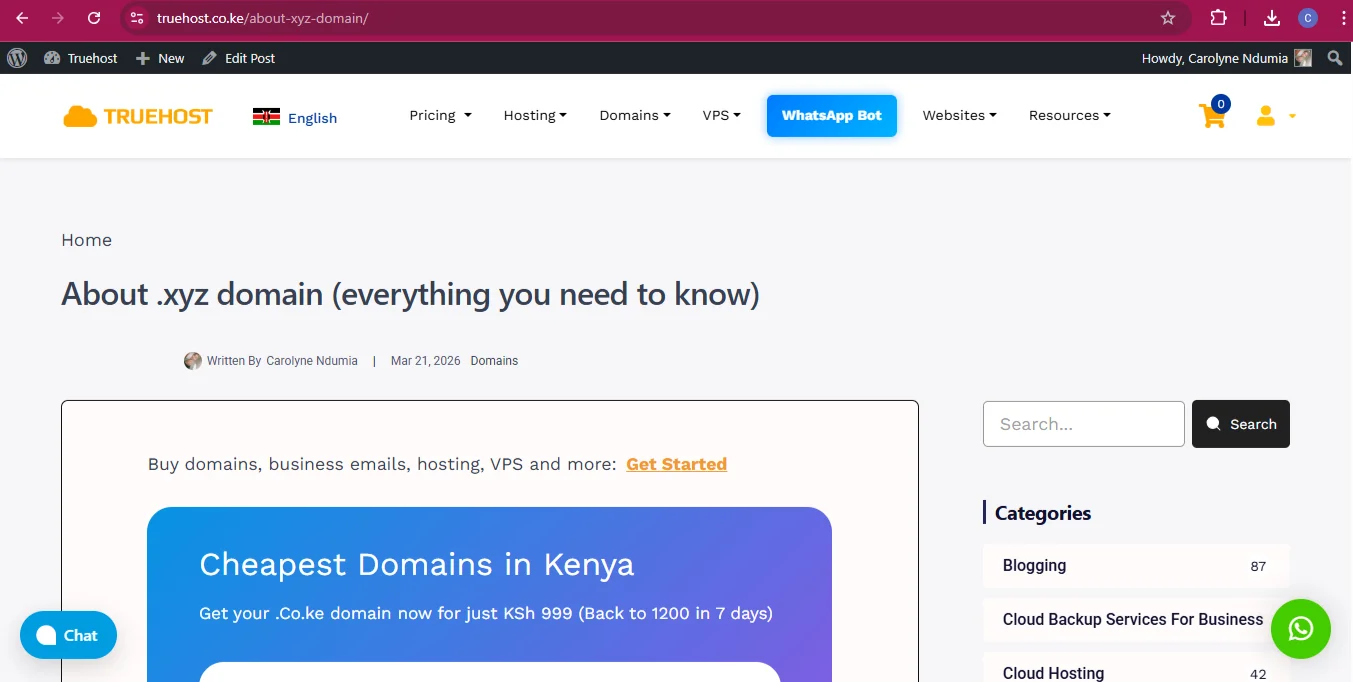Open Howdy, Carolyne Ndumia account menu
Image resolution: width=1353 pixels, height=682 pixels.
coord(1226,58)
